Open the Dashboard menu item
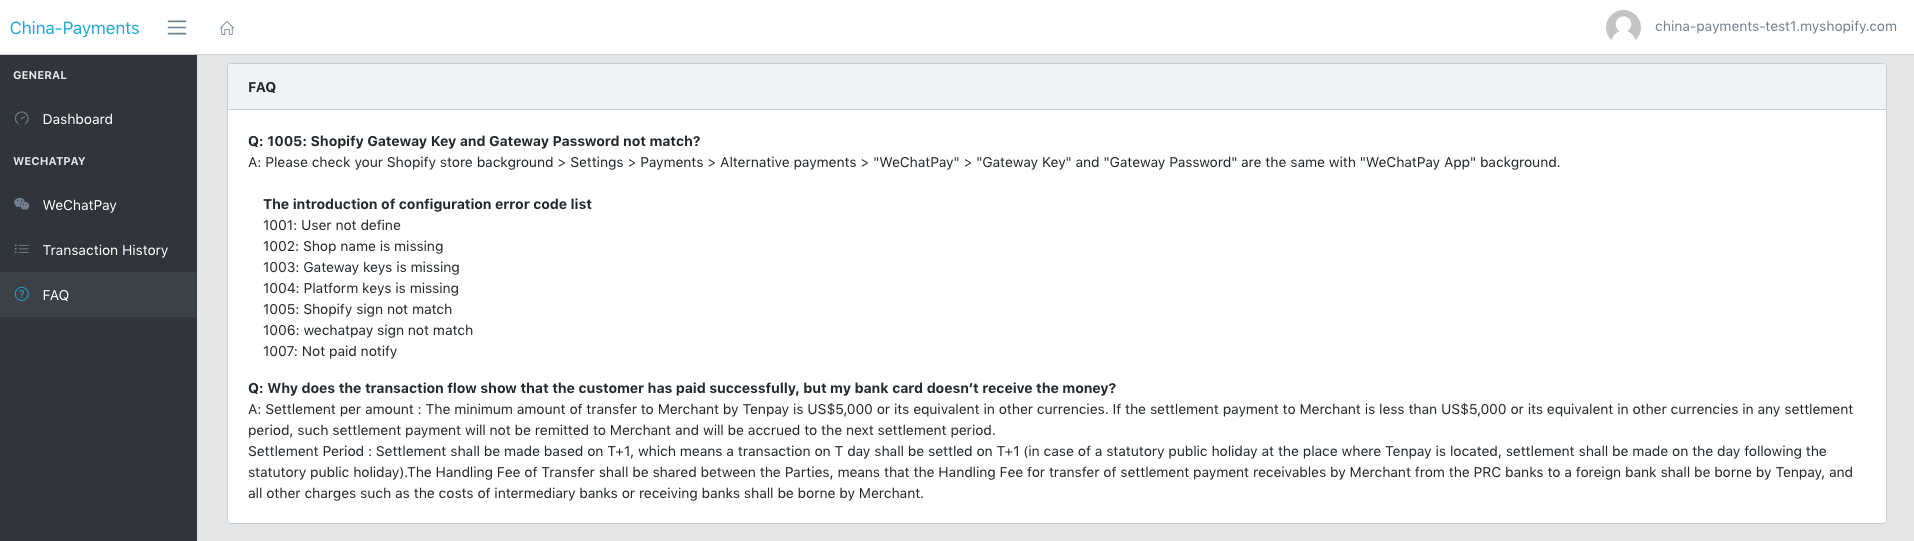1914x541 pixels. pyautogui.click(x=77, y=119)
